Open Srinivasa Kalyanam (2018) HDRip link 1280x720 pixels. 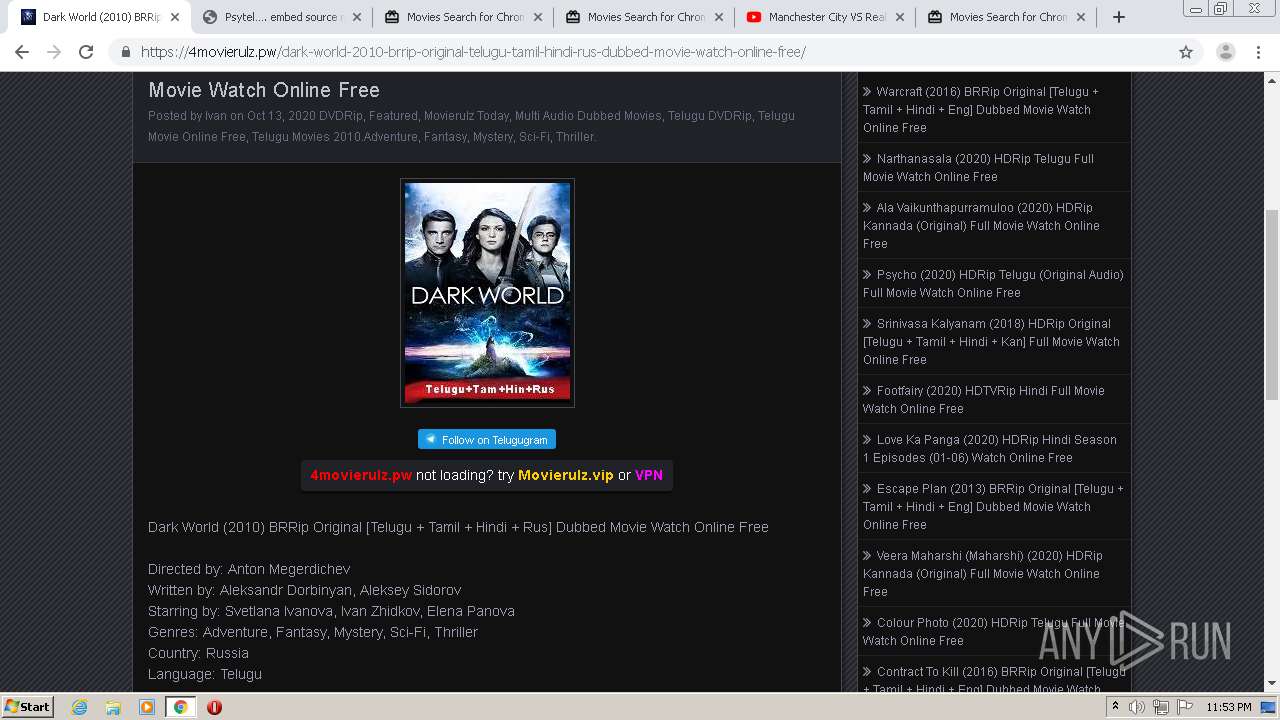pyautogui.click(x=991, y=341)
